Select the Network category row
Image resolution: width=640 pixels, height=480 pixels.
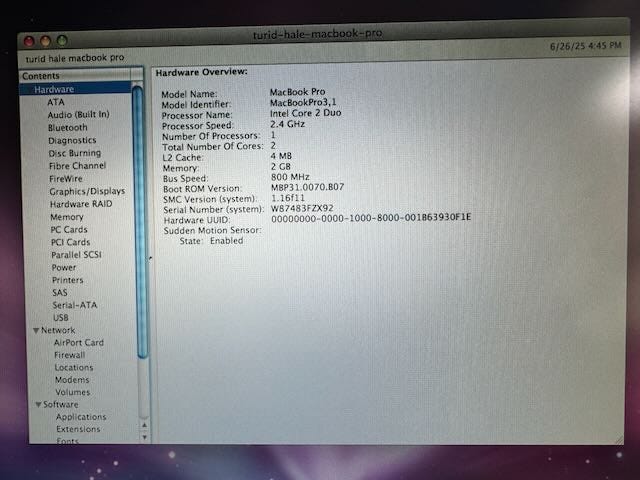[58, 330]
